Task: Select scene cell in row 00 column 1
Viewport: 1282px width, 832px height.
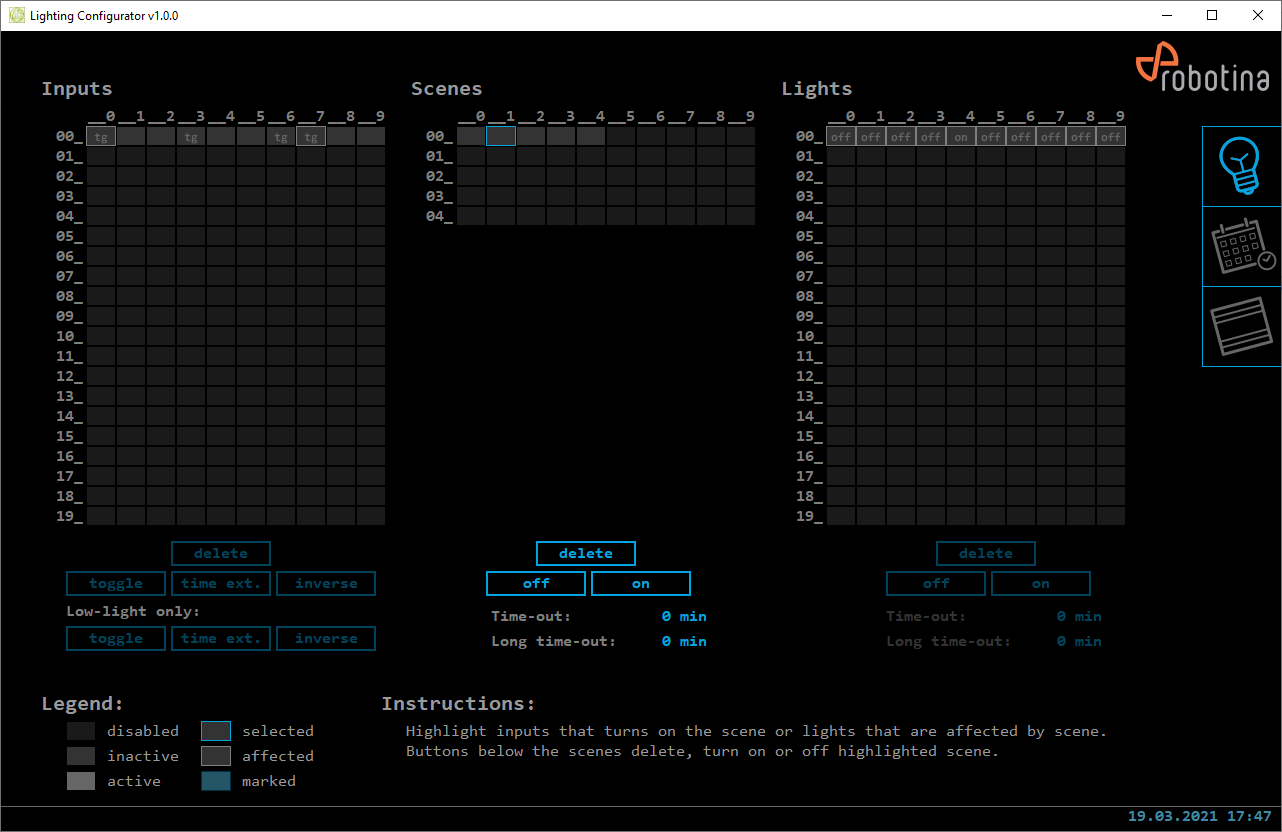Action: click(x=501, y=137)
